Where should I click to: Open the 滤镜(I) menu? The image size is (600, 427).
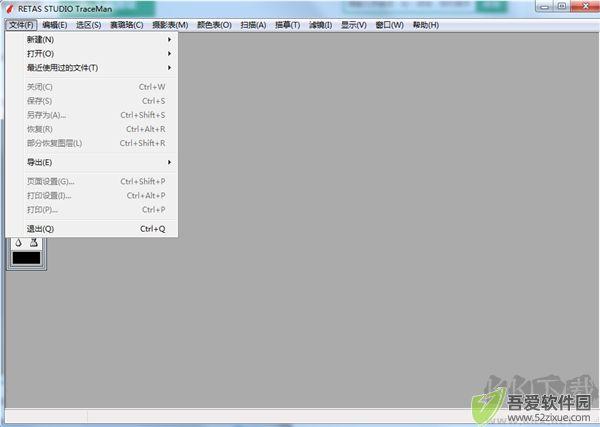click(321, 25)
